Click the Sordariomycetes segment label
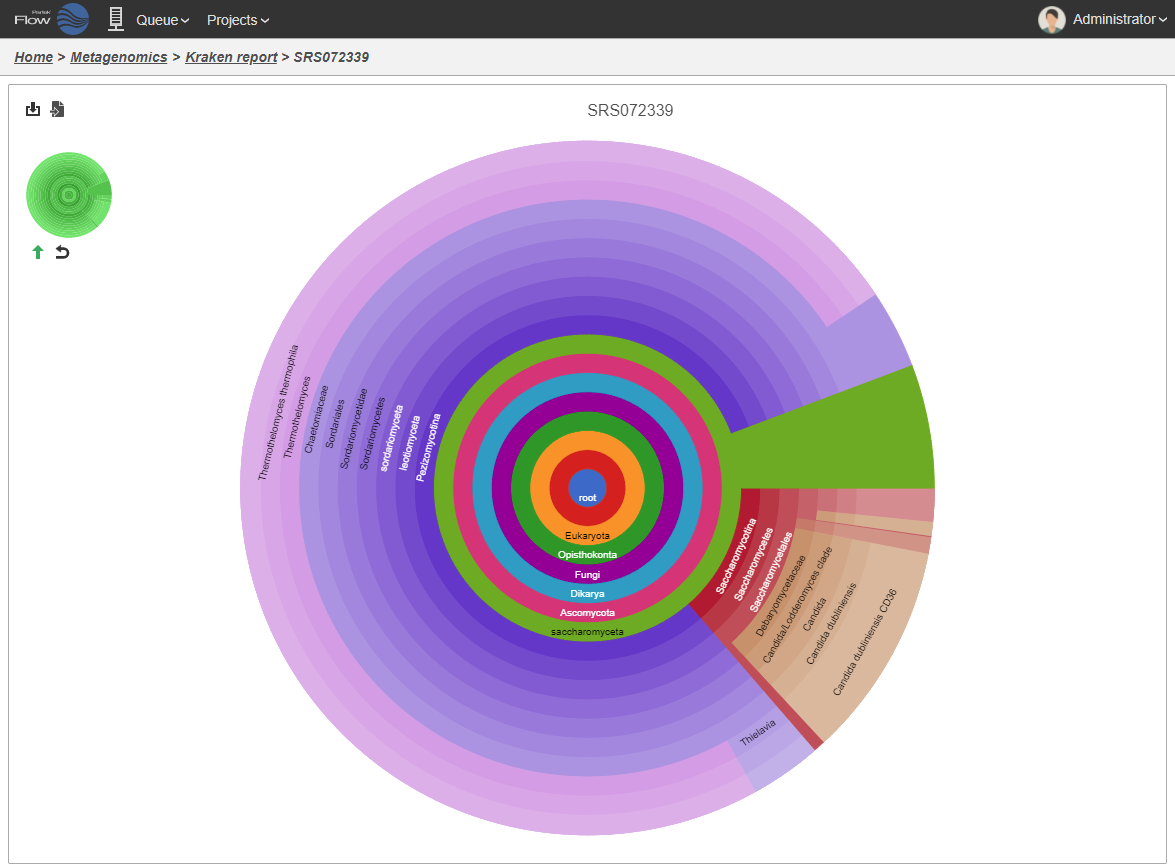Screen dimensions: 1175x864 372,433
